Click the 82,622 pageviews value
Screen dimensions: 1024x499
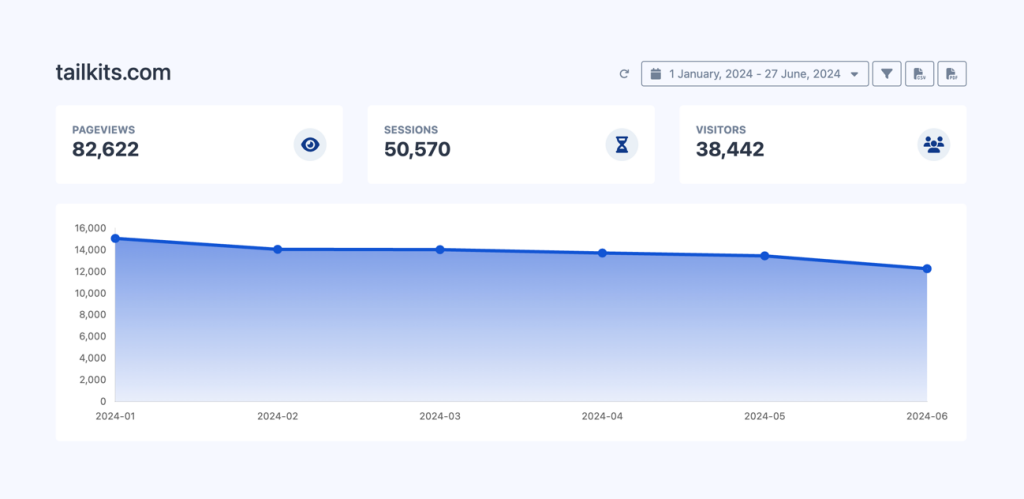click(106, 150)
